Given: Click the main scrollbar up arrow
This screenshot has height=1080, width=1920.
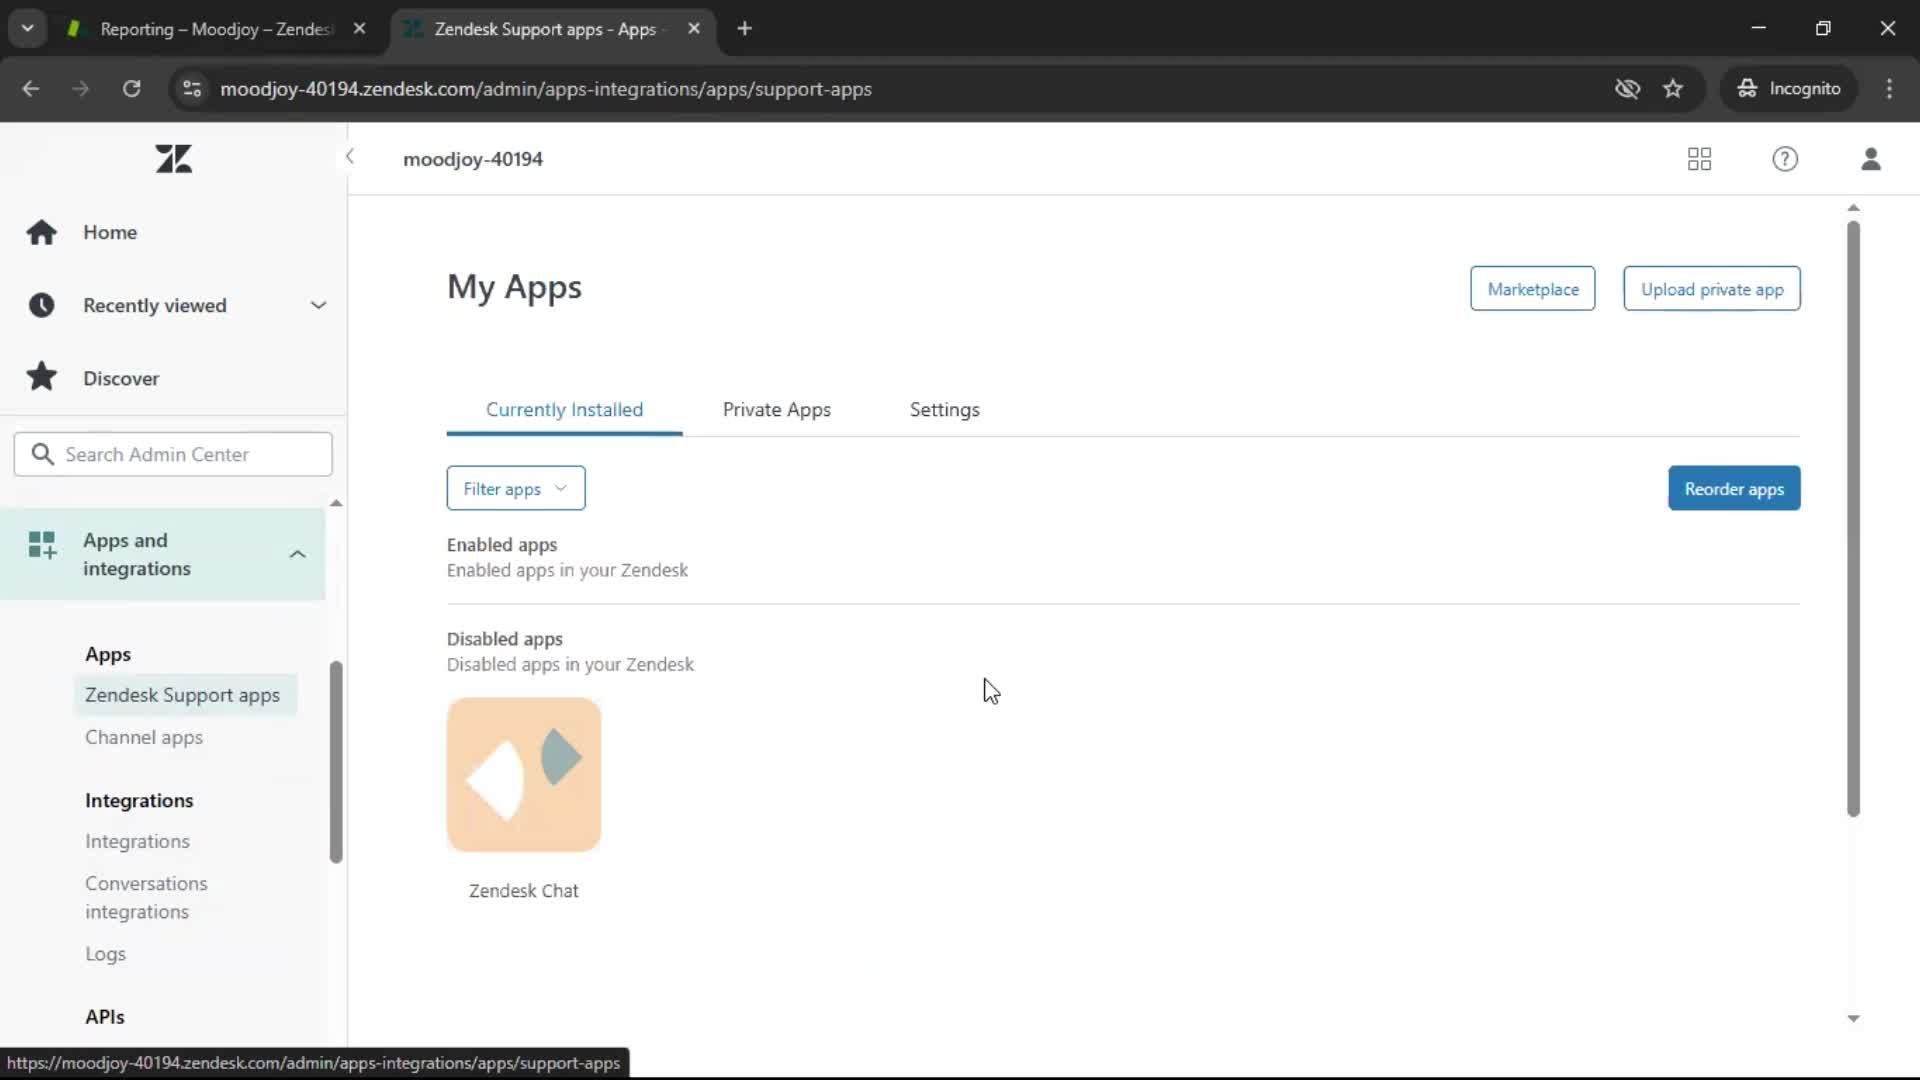Looking at the screenshot, I should (1853, 208).
